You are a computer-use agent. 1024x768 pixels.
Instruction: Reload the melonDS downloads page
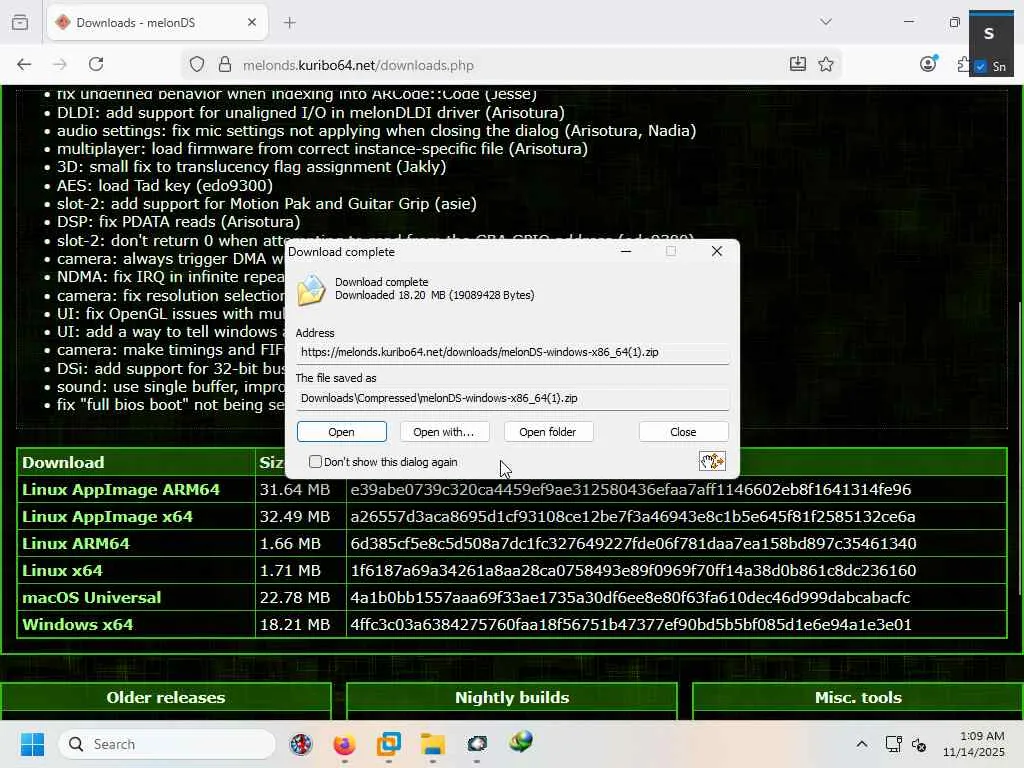[x=96, y=64]
